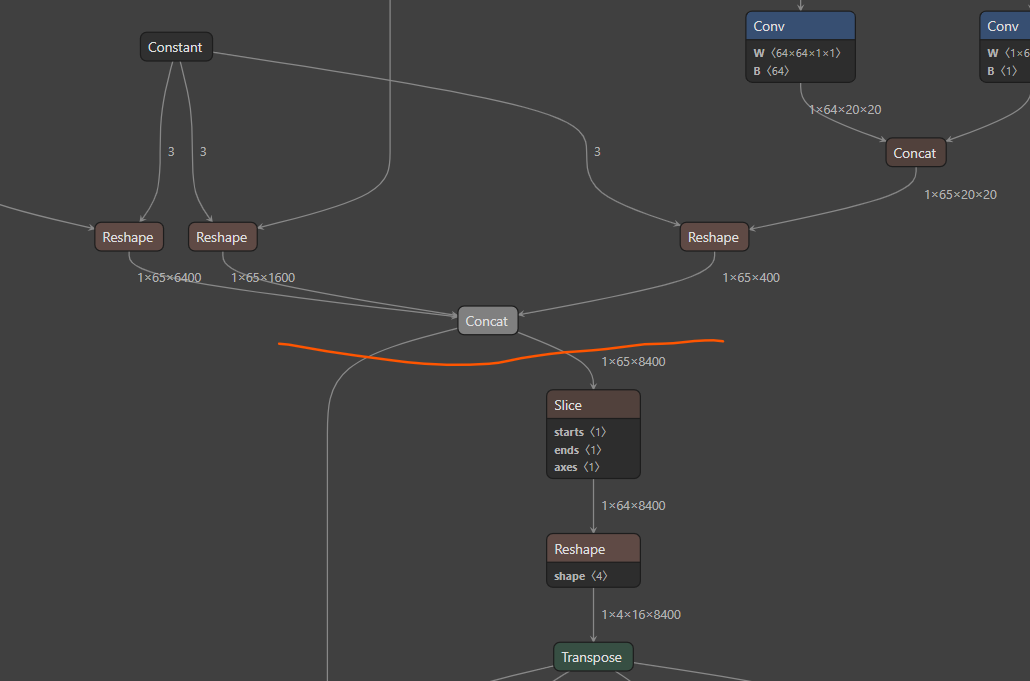This screenshot has height=681, width=1030.
Task: Click the 1×65×8400 edge label
Action: coord(633,362)
